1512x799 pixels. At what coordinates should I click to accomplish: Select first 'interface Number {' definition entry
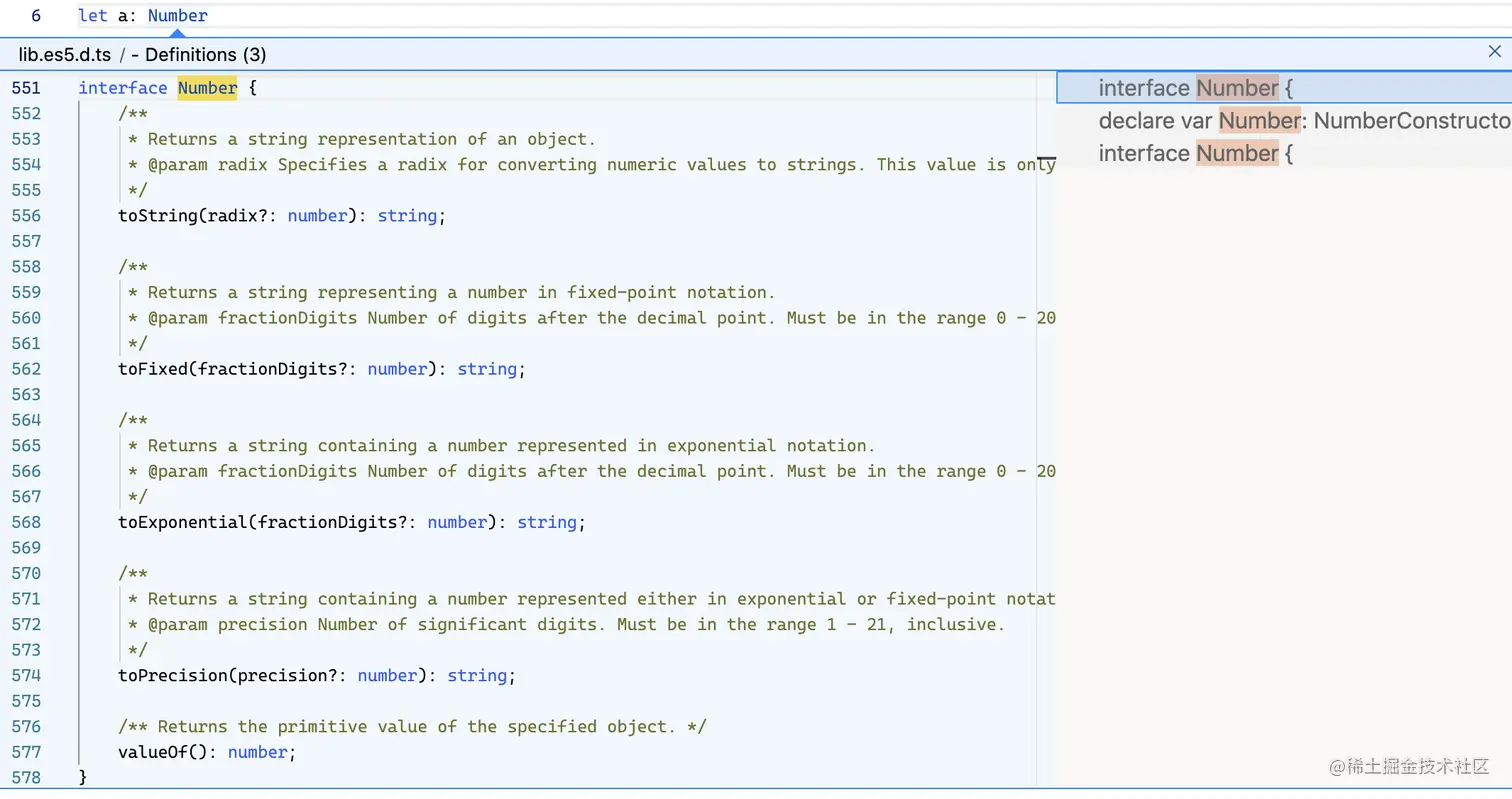[1284, 88]
